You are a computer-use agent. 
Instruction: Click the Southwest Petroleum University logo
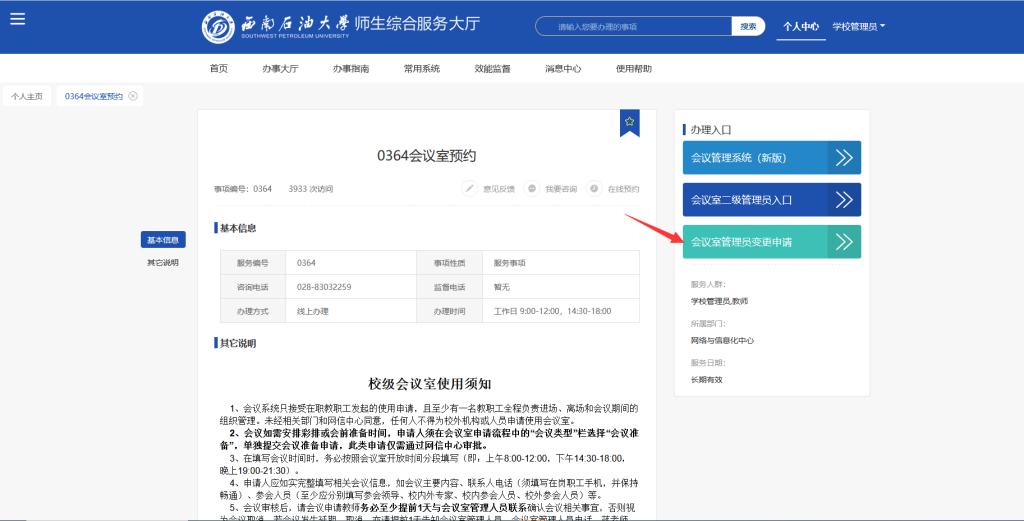tap(219, 26)
